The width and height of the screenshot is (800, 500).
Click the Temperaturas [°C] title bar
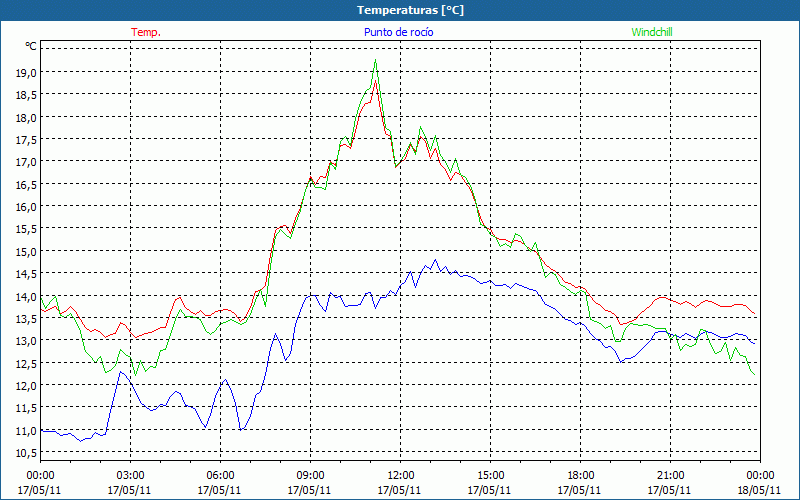tap(400, 10)
